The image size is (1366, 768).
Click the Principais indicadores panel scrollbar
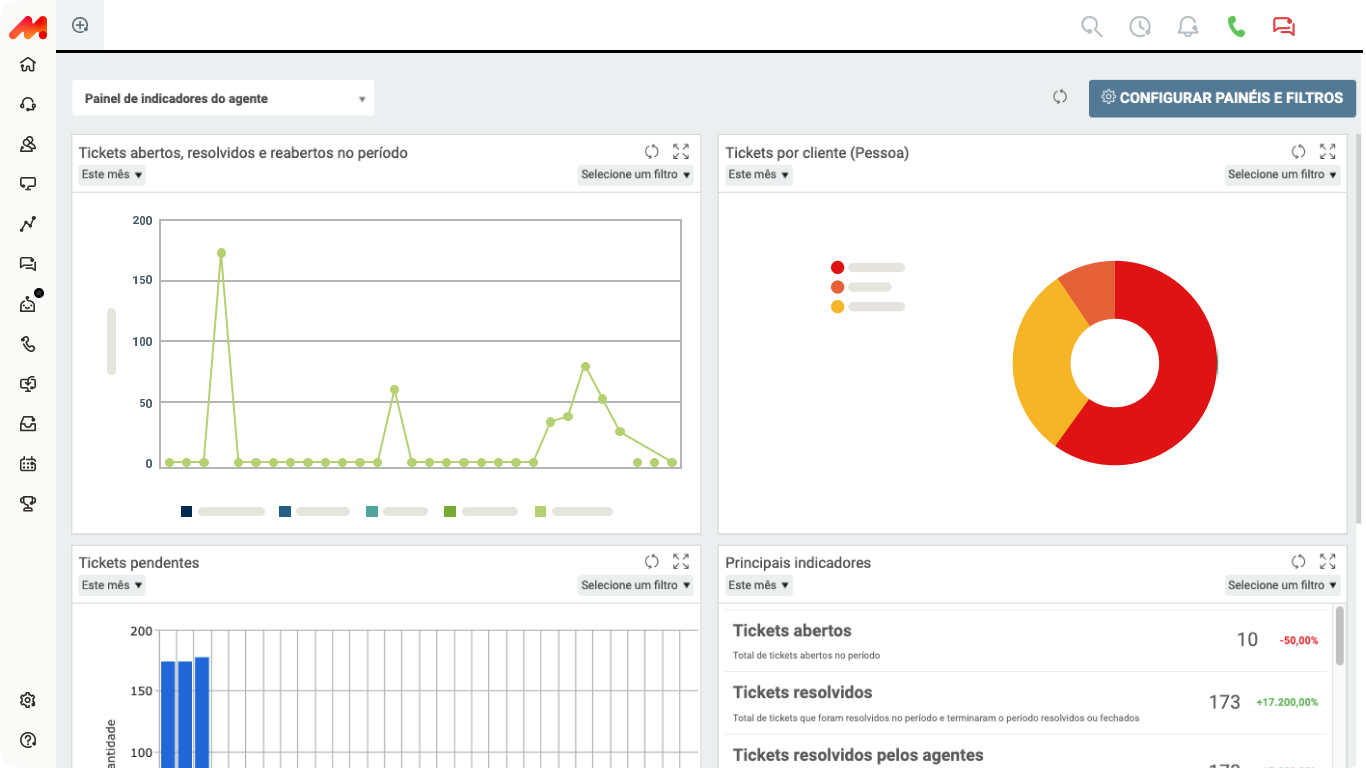coord(1340,636)
